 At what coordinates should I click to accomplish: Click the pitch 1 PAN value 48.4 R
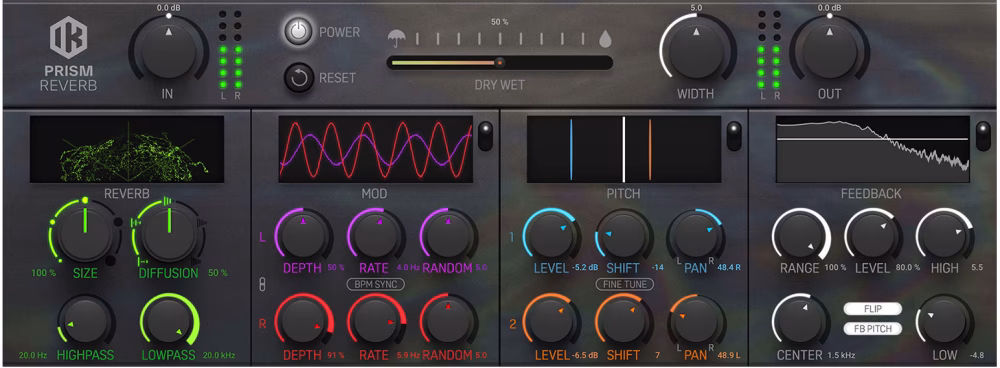click(x=729, y=268)
